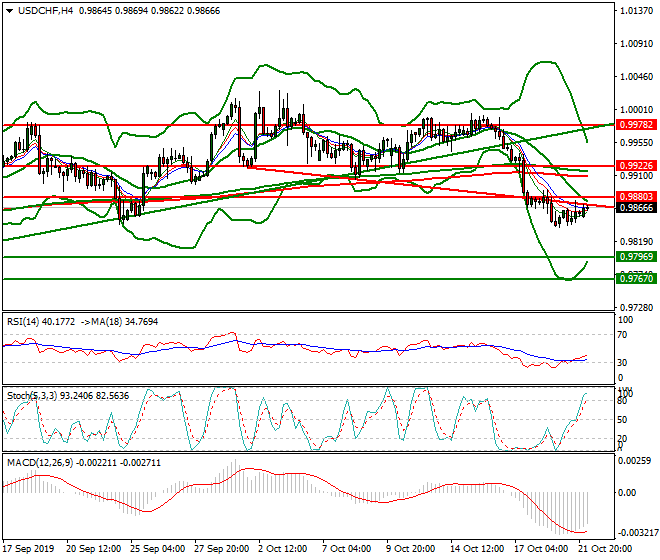The image size is (660, 560).
Task: Click the current price label 0.98666
Action: [x=636, y=208]
